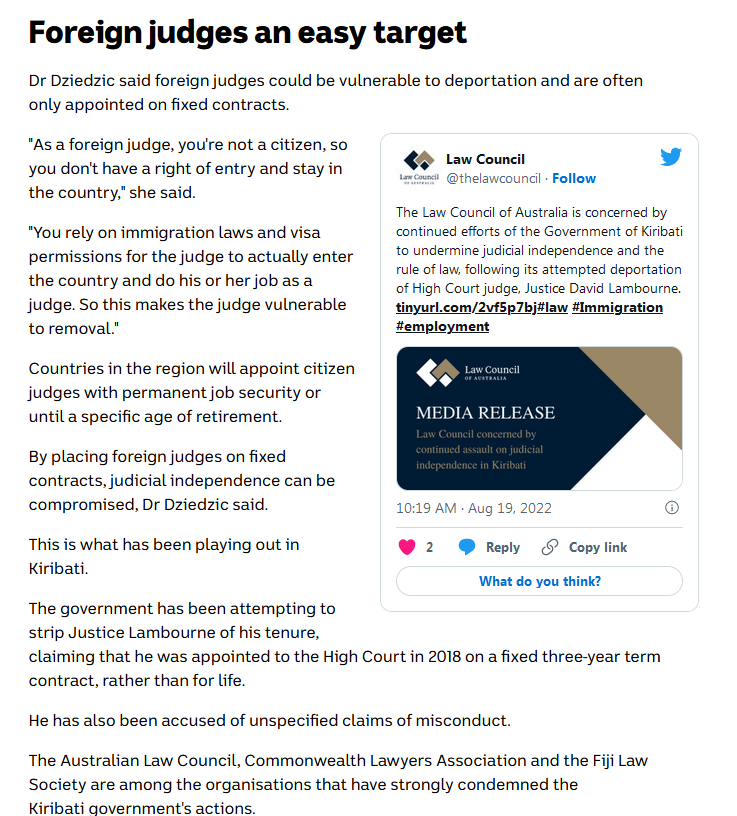The image size is (737, 816).
Task: Select the #Immigration hashtag
Action: point(617,307)
